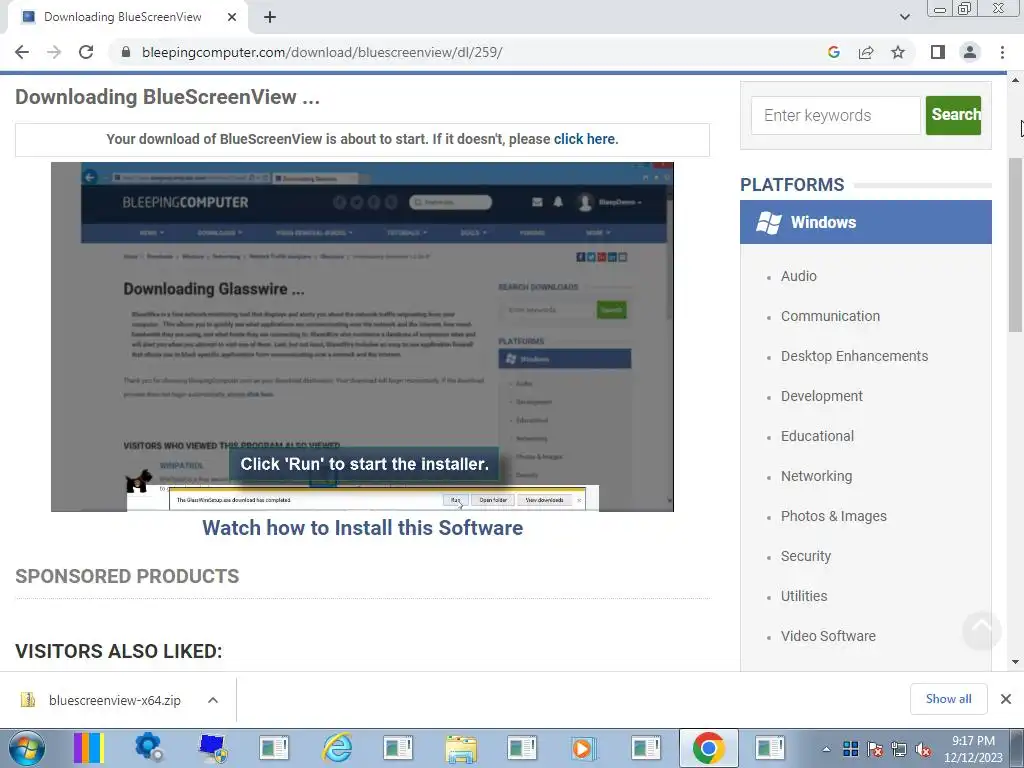Reload the current page
The height and width of the screenshot is (768, 1024).
(x=86, y=52)
